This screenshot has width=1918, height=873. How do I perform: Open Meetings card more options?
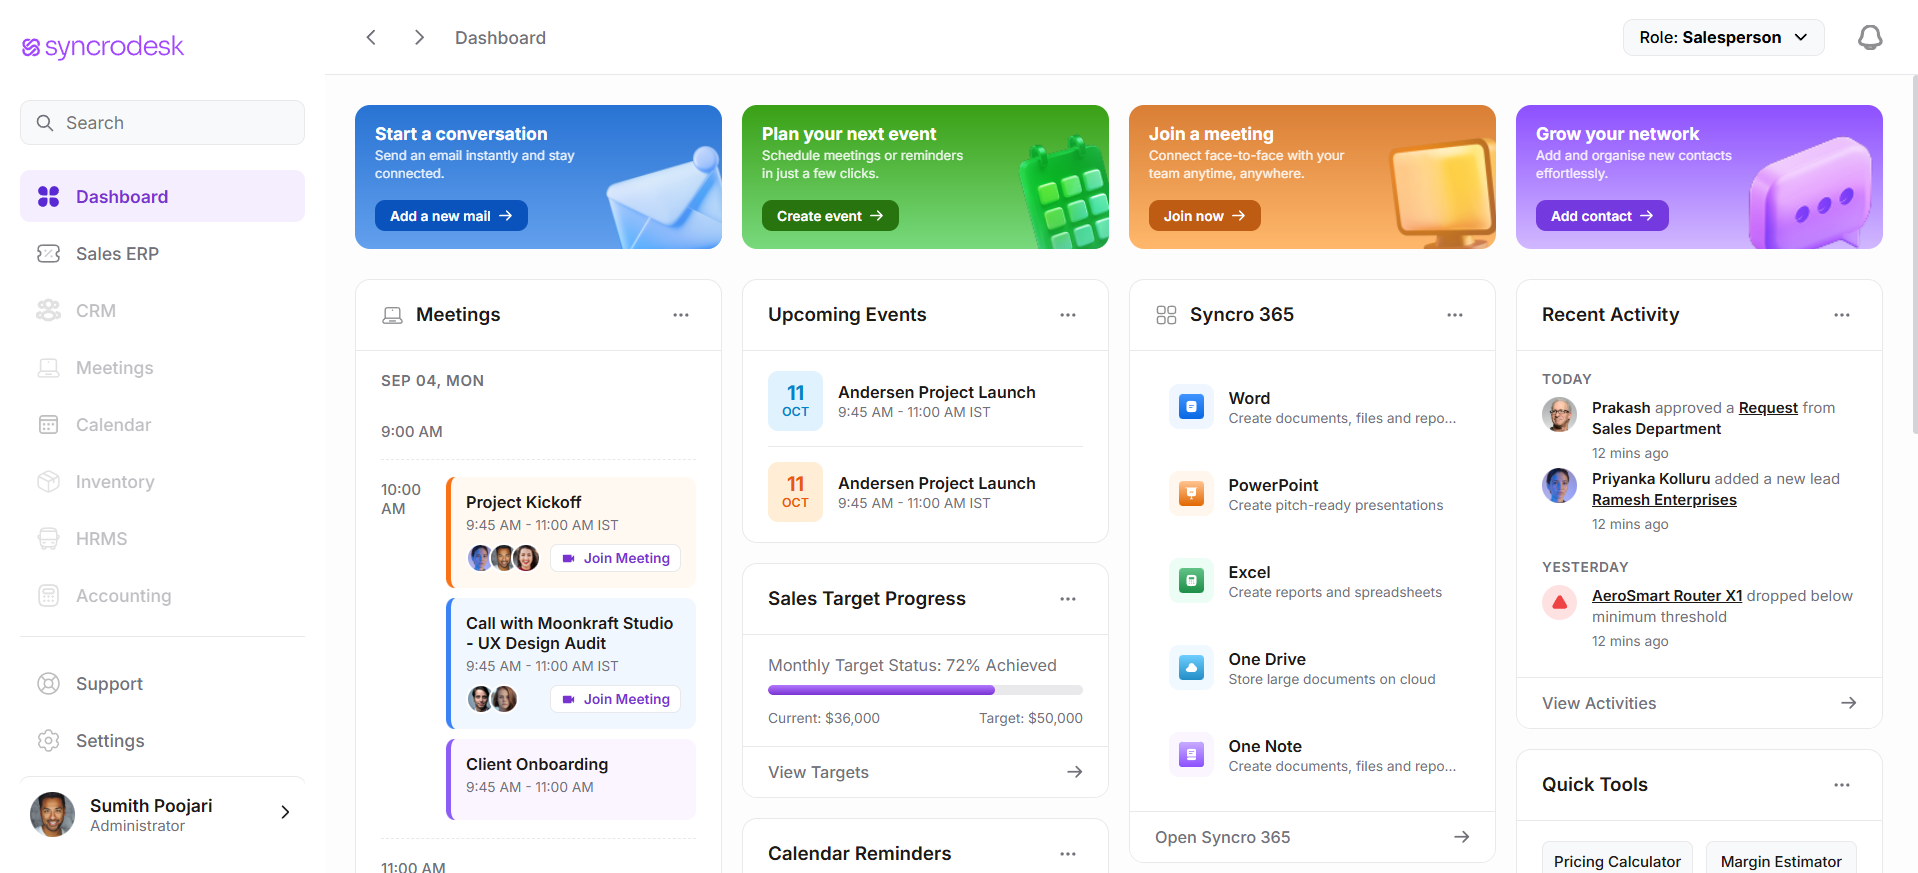681,315
